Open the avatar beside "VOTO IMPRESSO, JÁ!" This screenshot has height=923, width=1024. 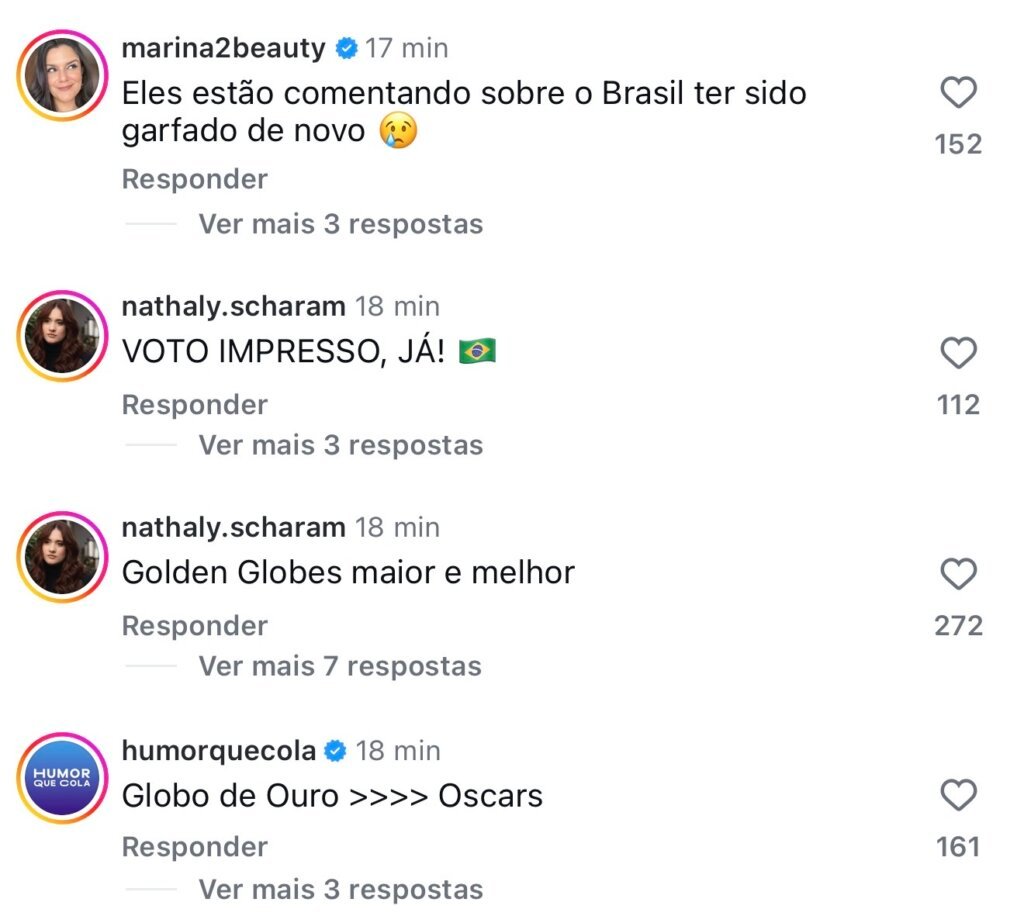pos(63,335)
